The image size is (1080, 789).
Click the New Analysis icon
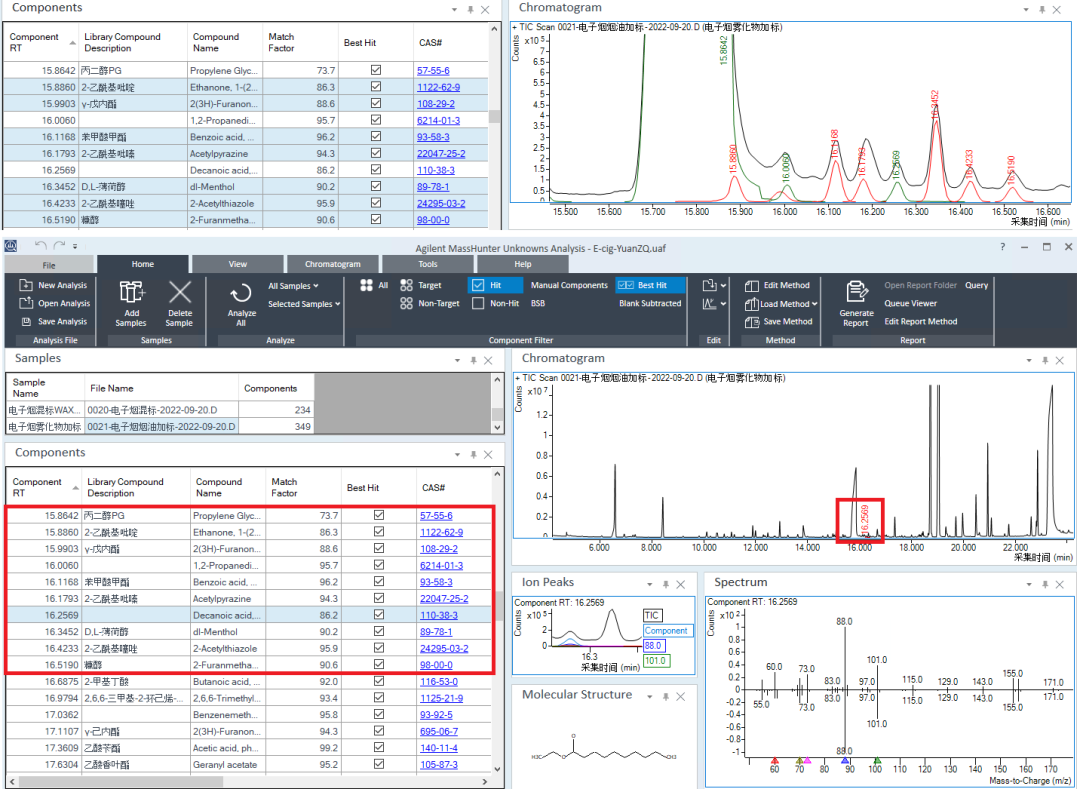click(26, 285)
